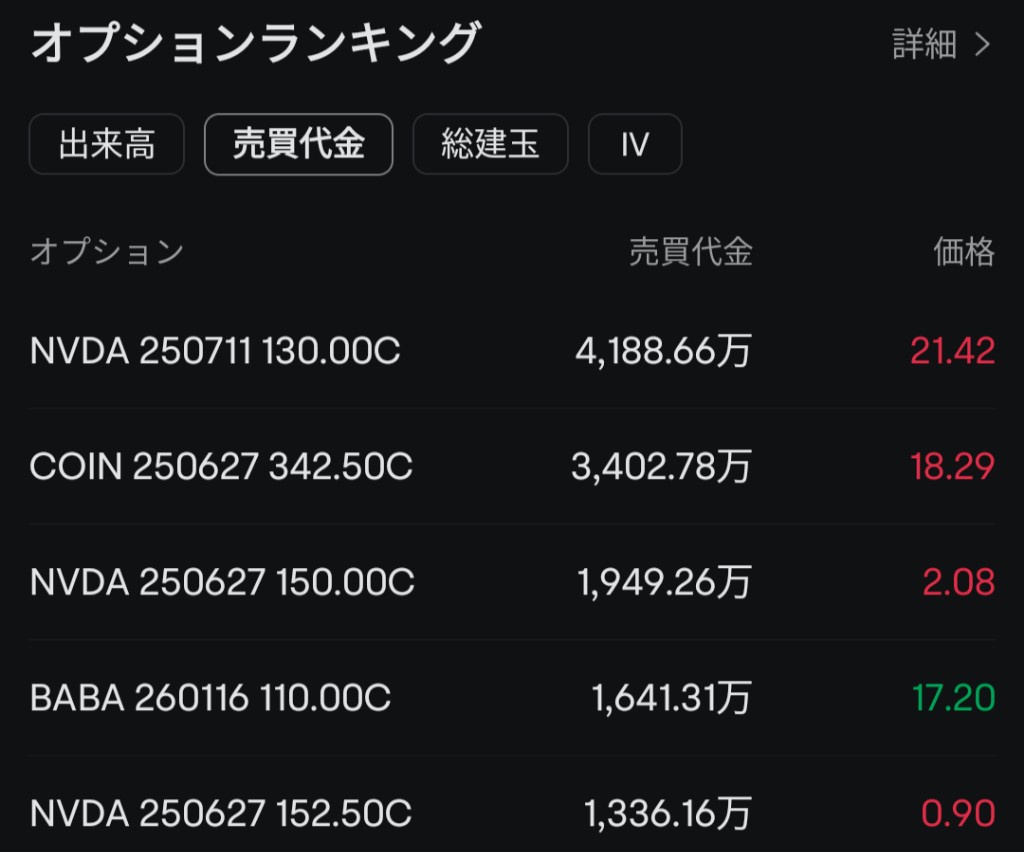
Task: Click the オプションランキング section title
Action: click(x=256, y=43)
